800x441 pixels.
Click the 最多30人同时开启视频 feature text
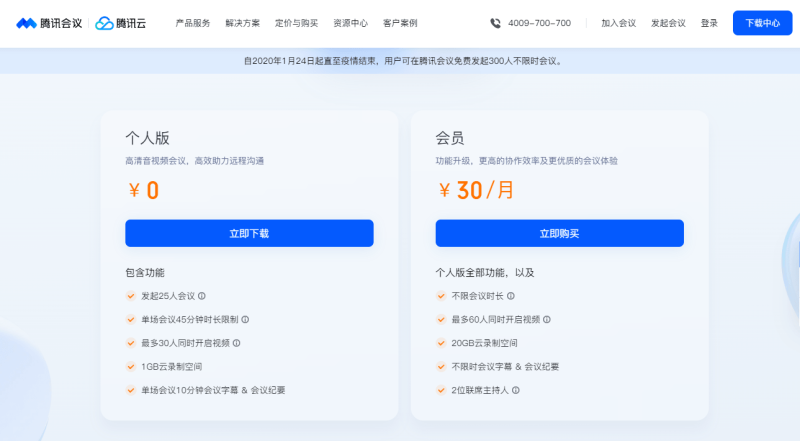coord(185,343)
